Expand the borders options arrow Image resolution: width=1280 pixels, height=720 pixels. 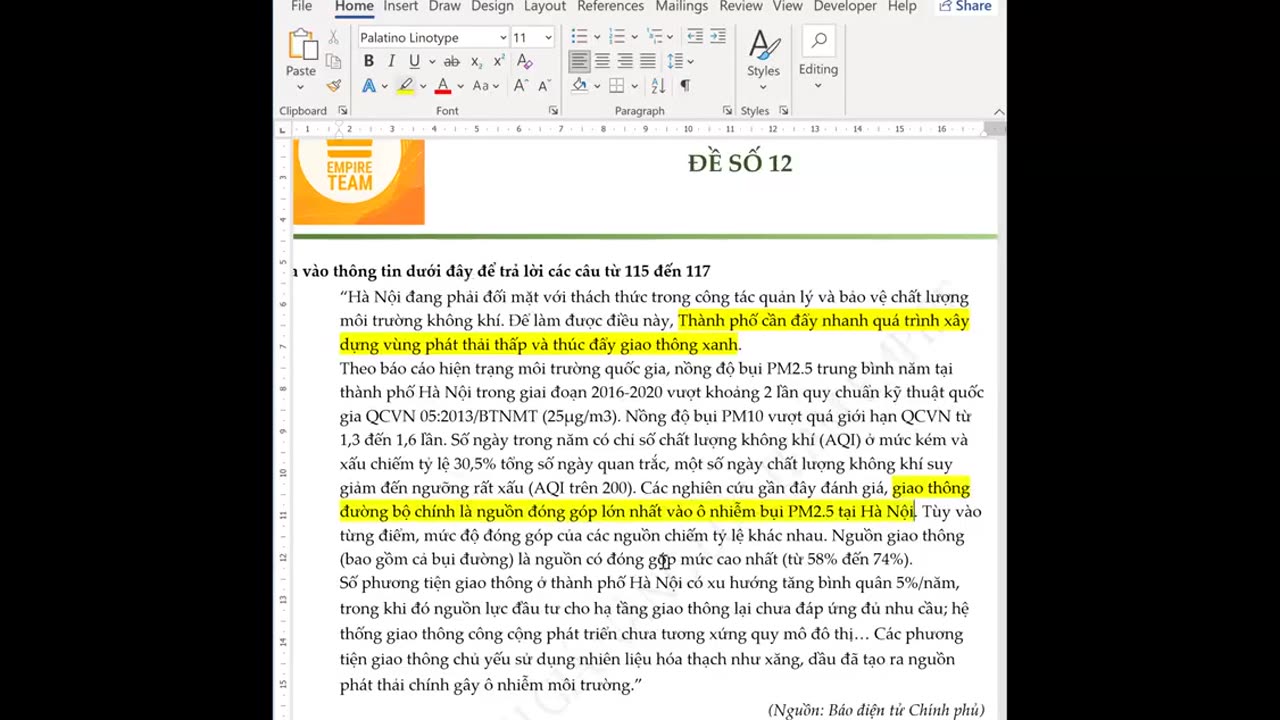pos(634,86)
